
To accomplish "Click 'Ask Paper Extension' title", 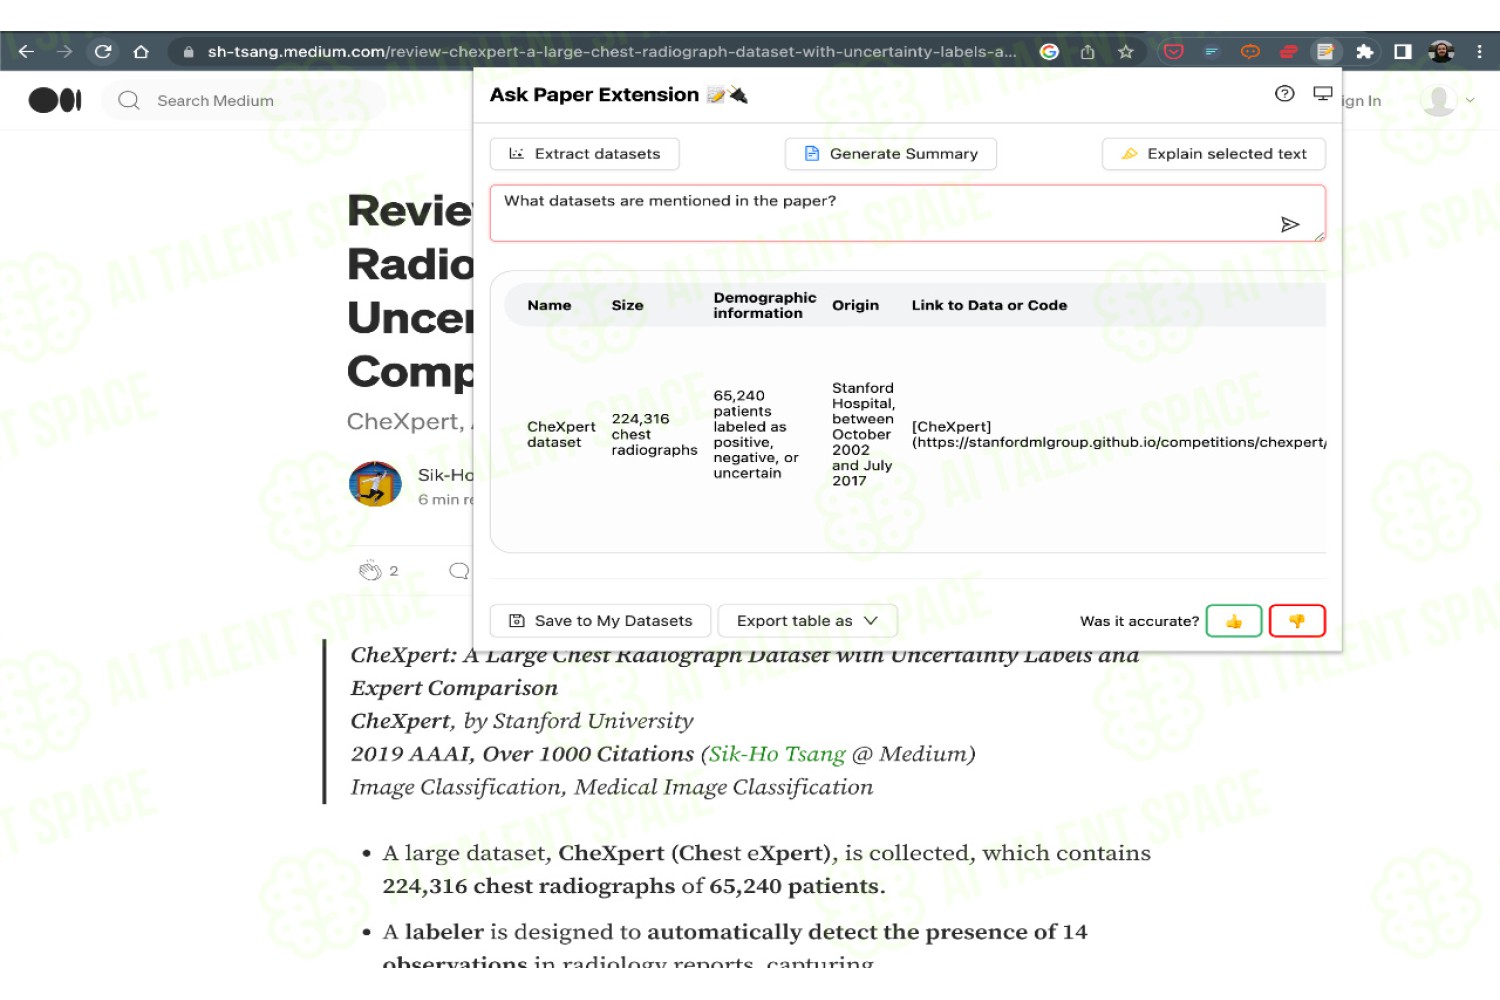I will [594, 95].
